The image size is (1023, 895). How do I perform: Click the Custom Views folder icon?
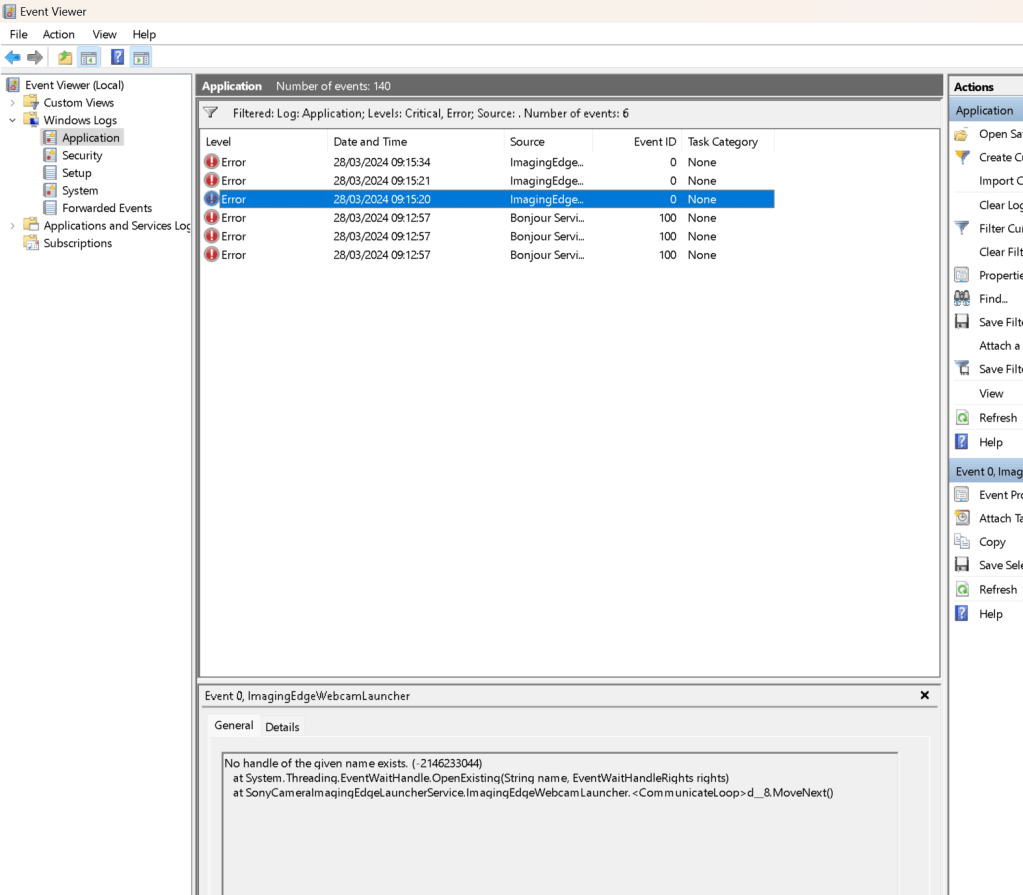point(31,102)
